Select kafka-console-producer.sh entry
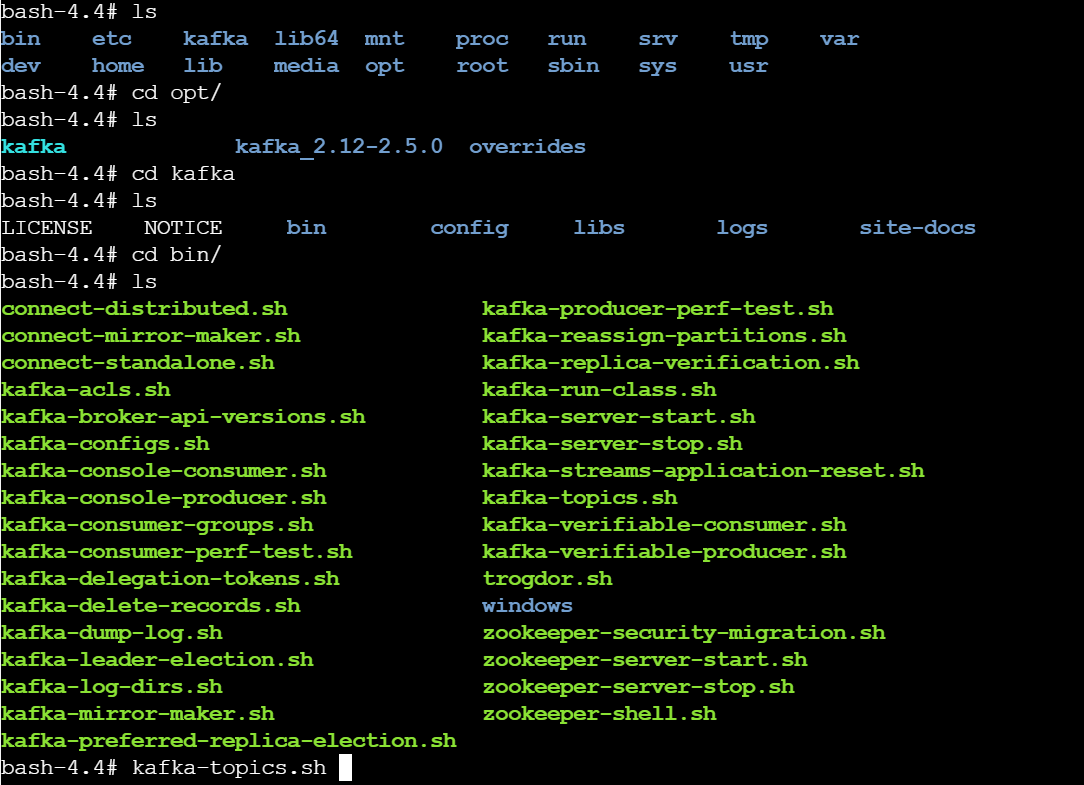 [x=164, y=497]
